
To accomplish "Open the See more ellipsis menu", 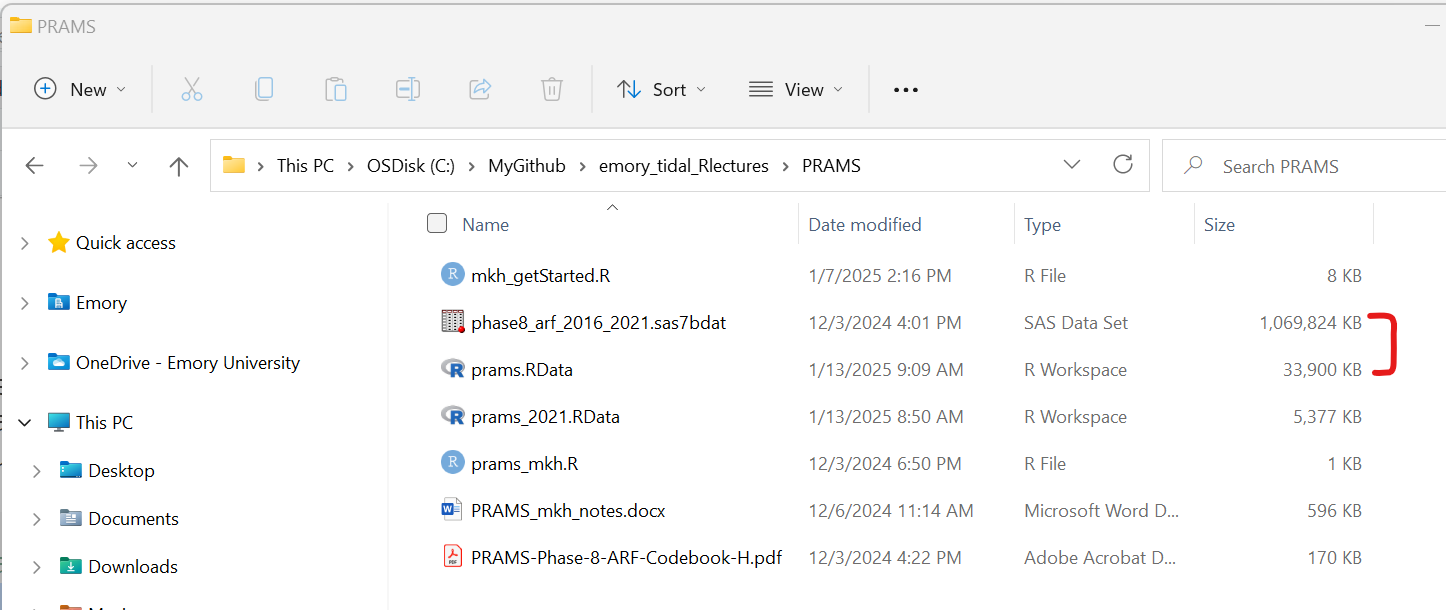I will click(x=905, y=89).
